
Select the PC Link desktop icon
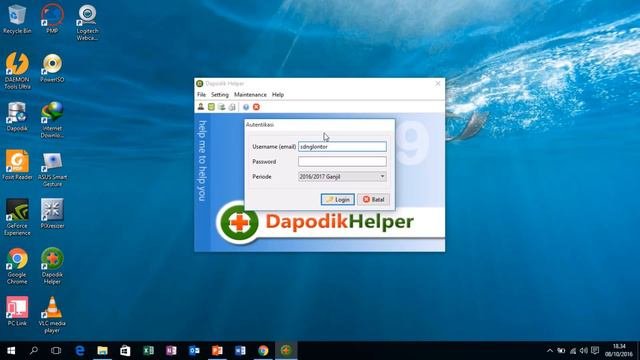click(x=17, y=311)
